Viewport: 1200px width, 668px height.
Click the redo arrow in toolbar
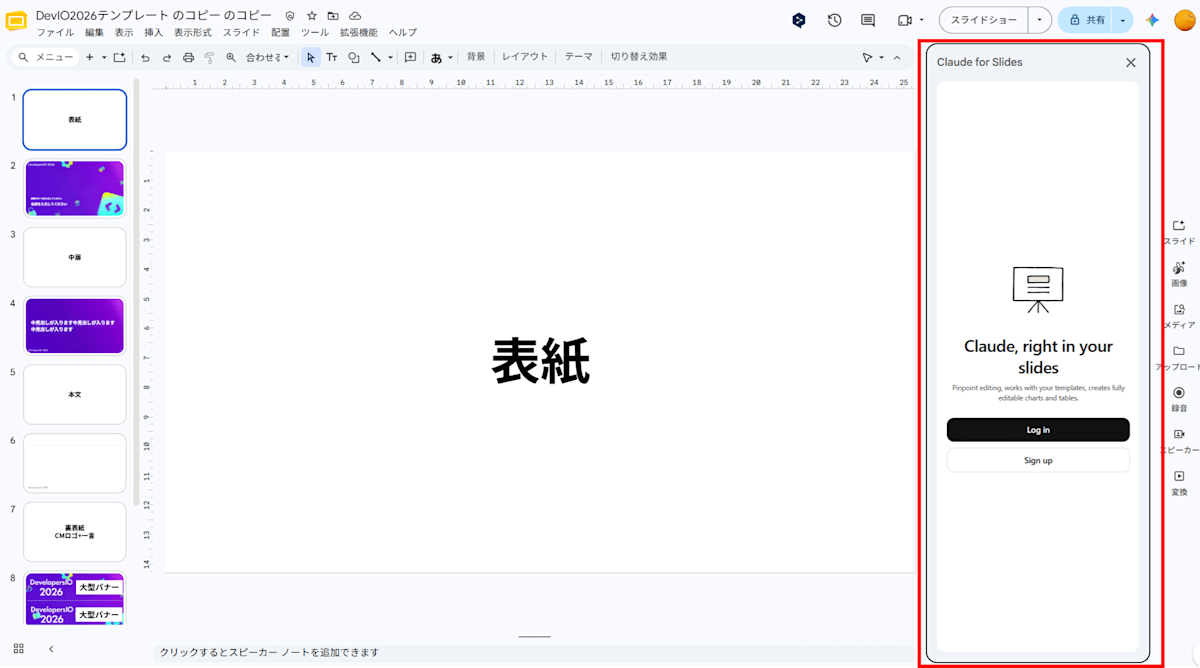pos(167,58)
